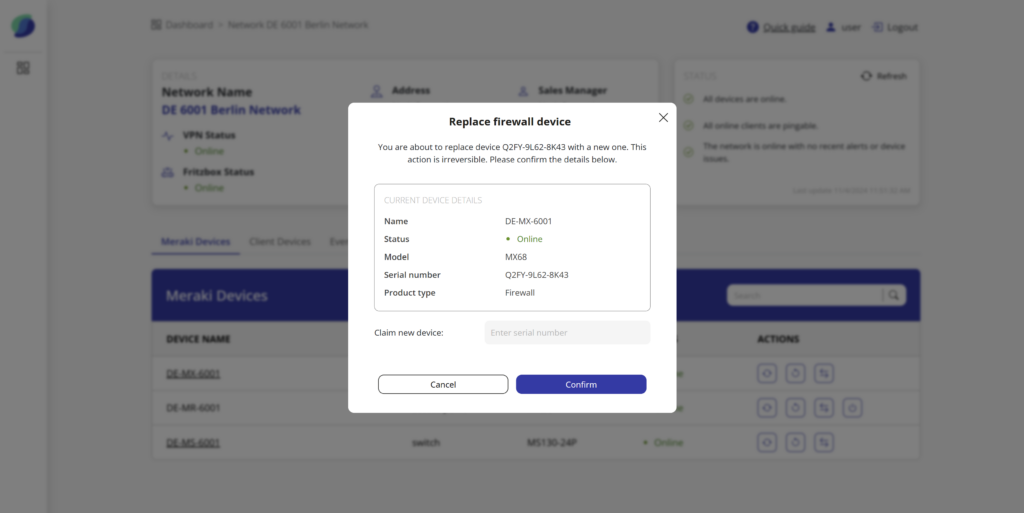This screenshot has height=513, width=1024.
Task: Click the Logout door icon
Action: pyautogui.click(x=878, y=27)
